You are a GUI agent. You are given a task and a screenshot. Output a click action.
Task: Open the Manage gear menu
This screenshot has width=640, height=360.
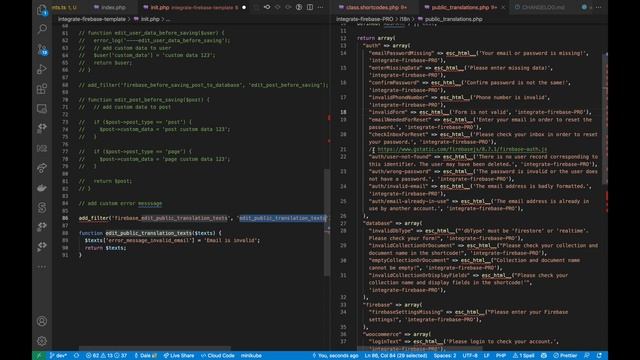42,341
